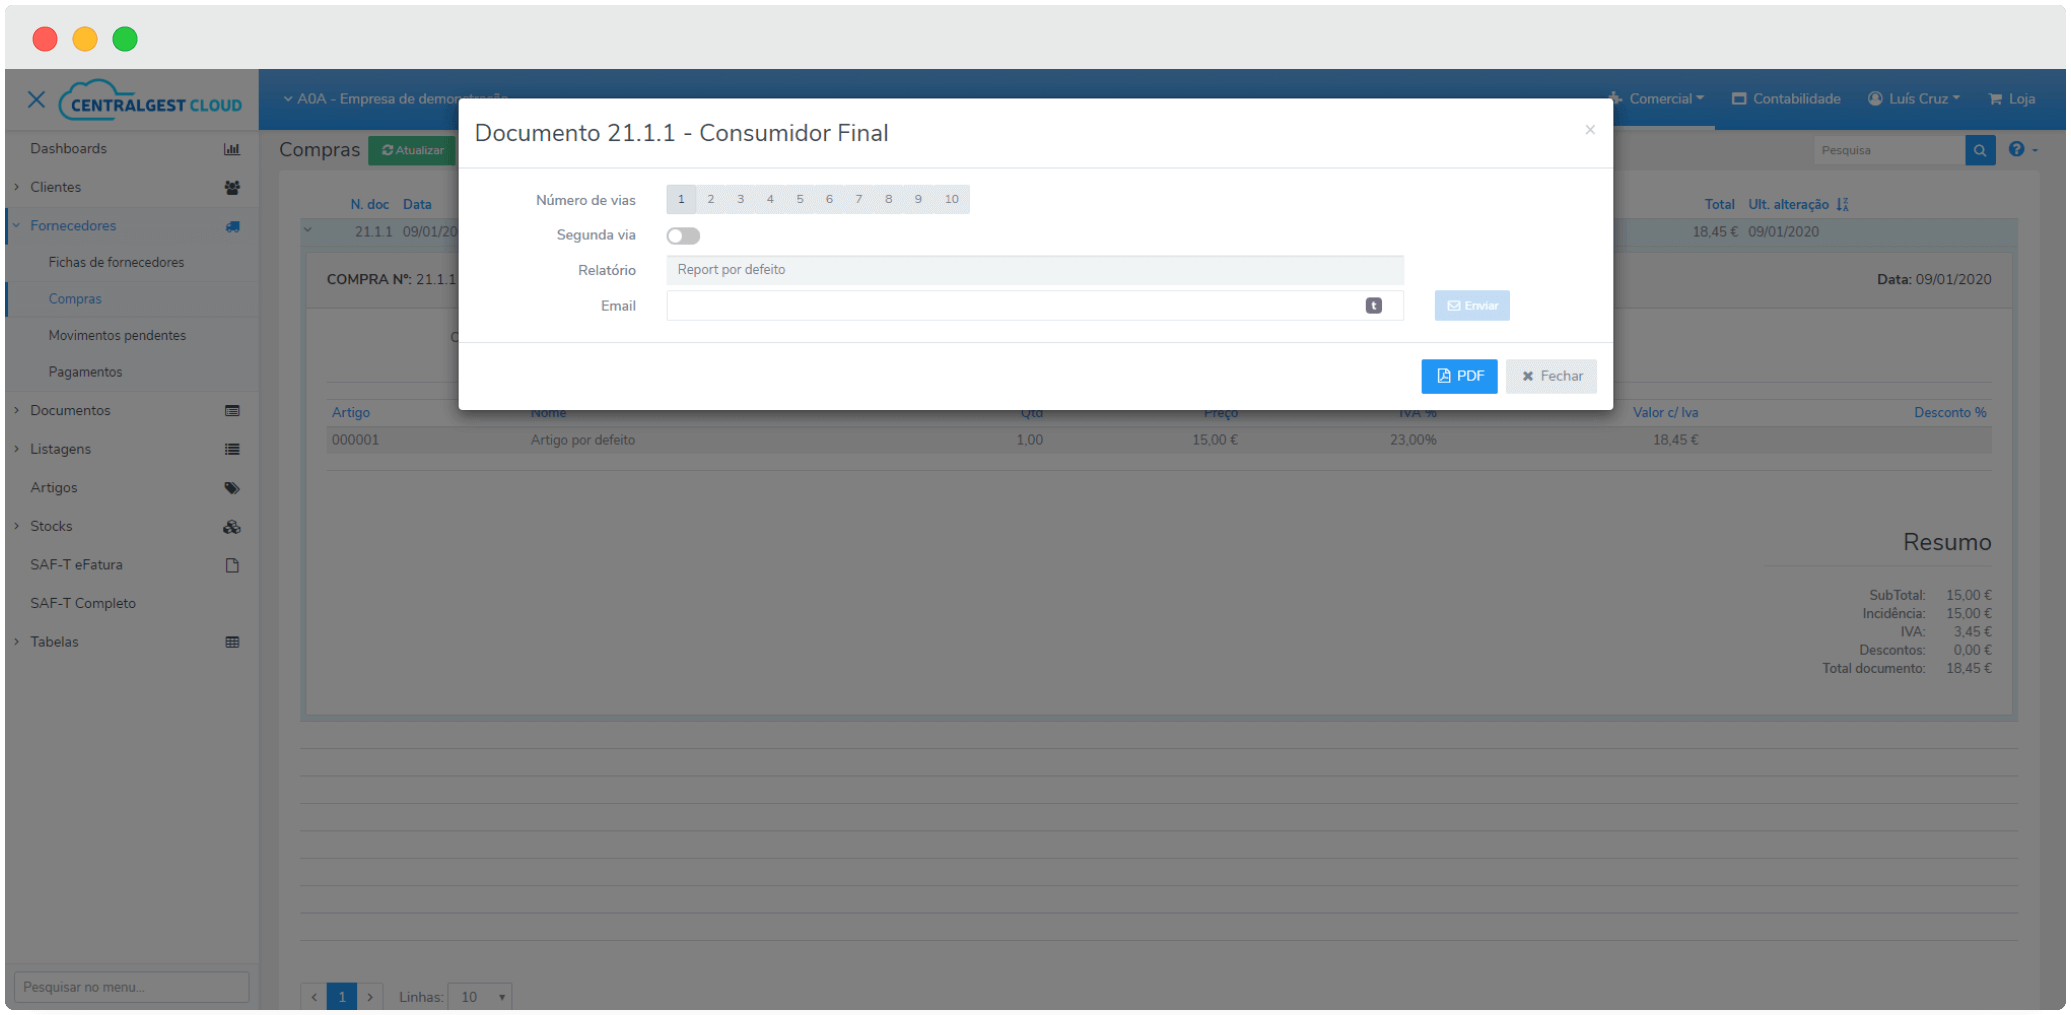Open SAF-T Completo in sidebar

click(x=83, y=603)
